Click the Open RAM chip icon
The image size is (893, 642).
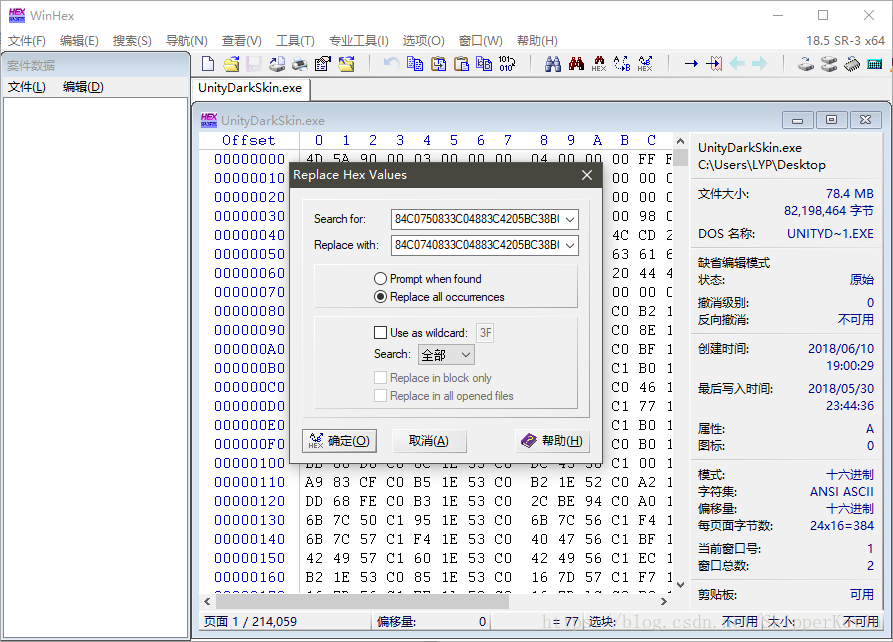[x=852, y=64]
